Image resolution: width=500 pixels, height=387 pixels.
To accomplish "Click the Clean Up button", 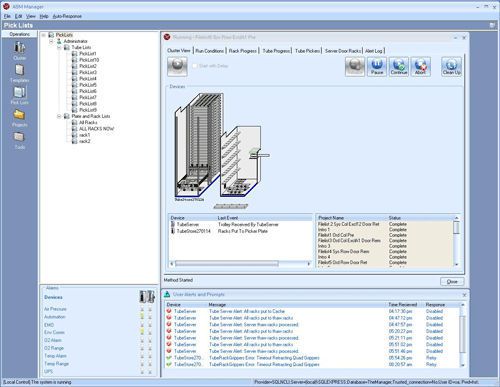I will tap(452, 66).
